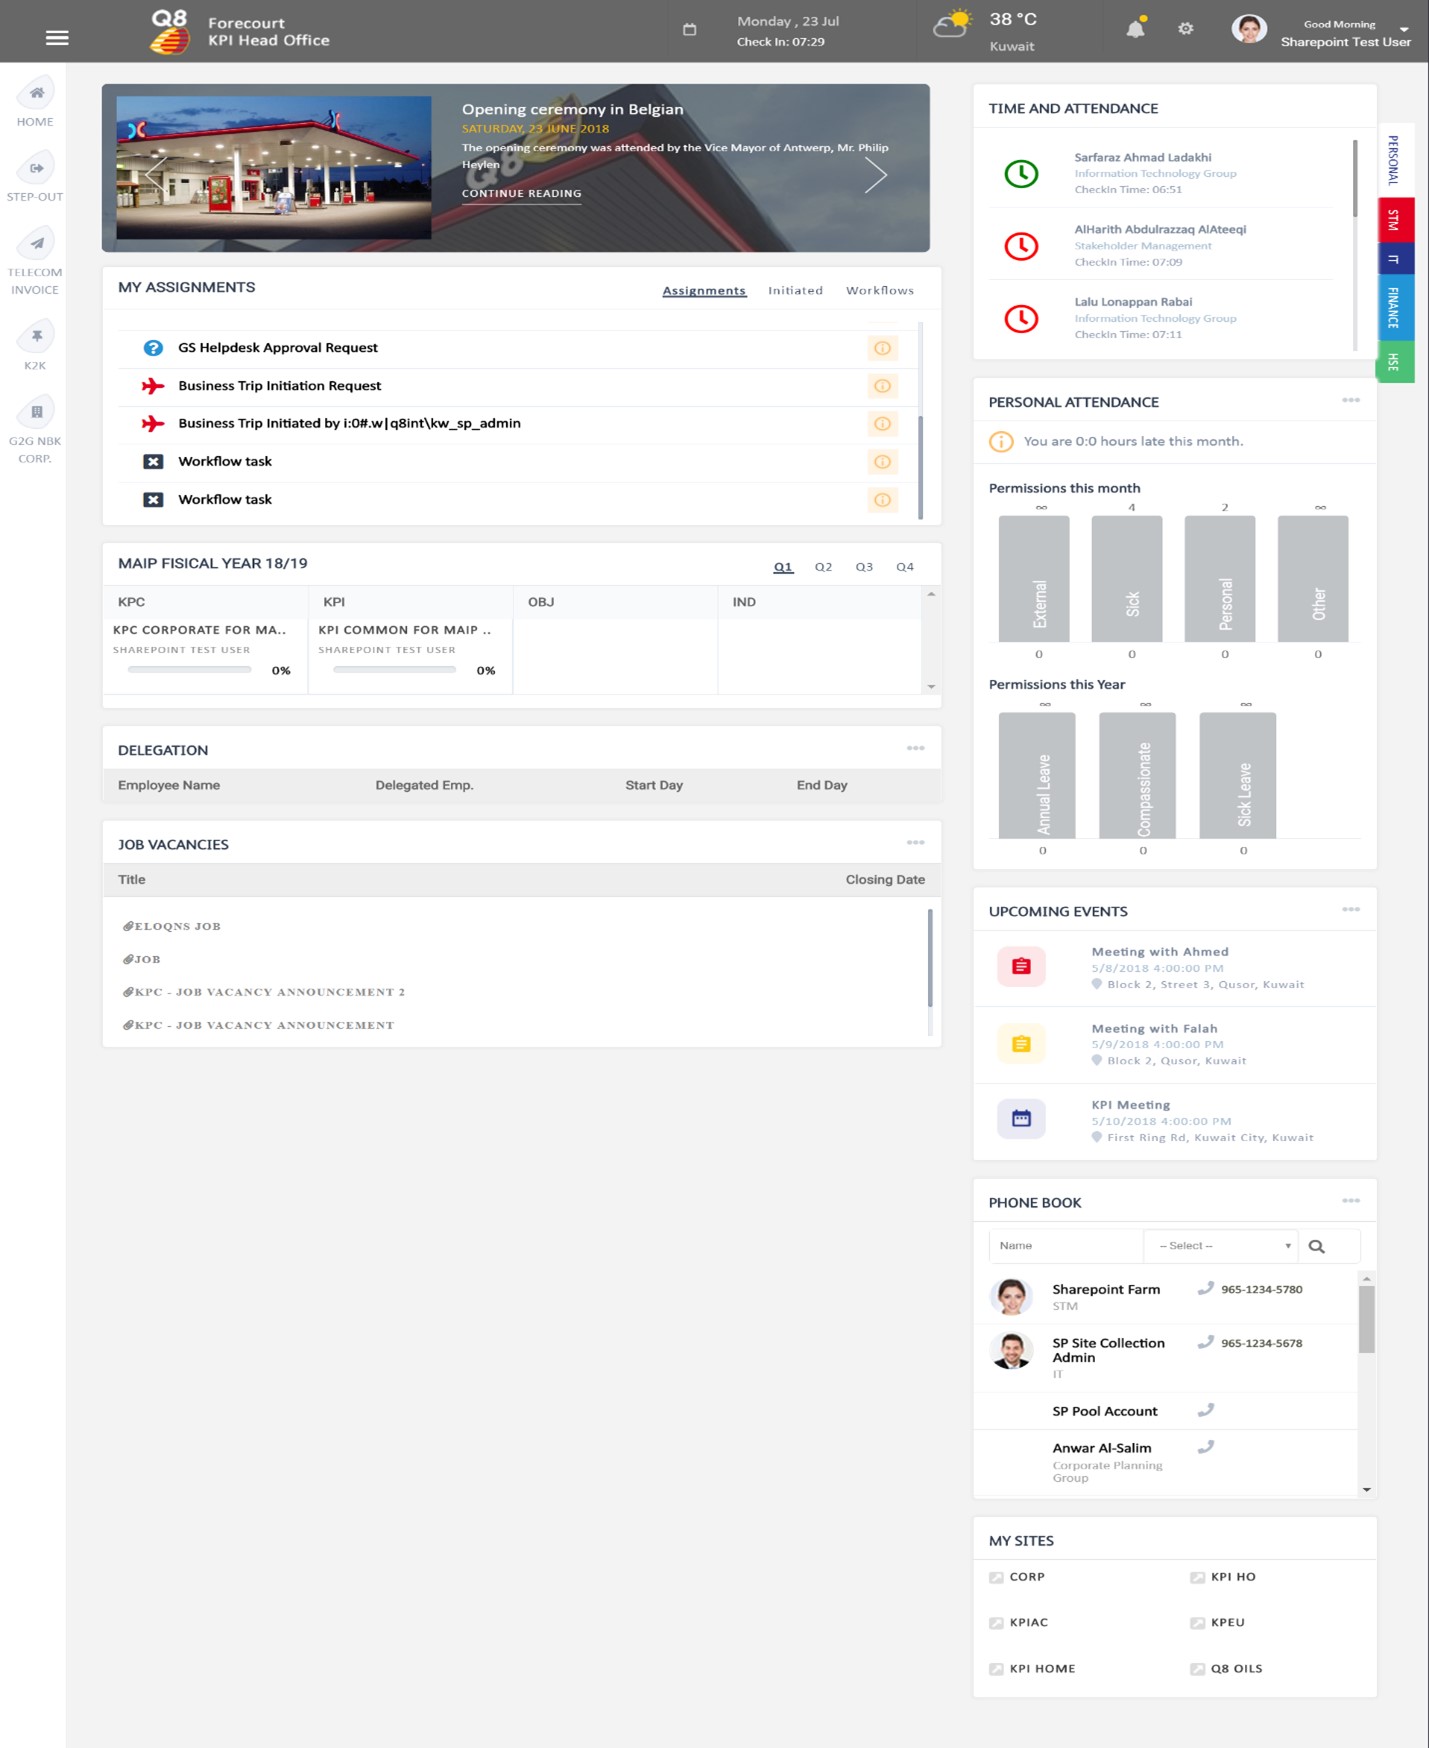Click phone icon for SP Pool Account
1429x1748 pixels.
pos(1206,1410)
